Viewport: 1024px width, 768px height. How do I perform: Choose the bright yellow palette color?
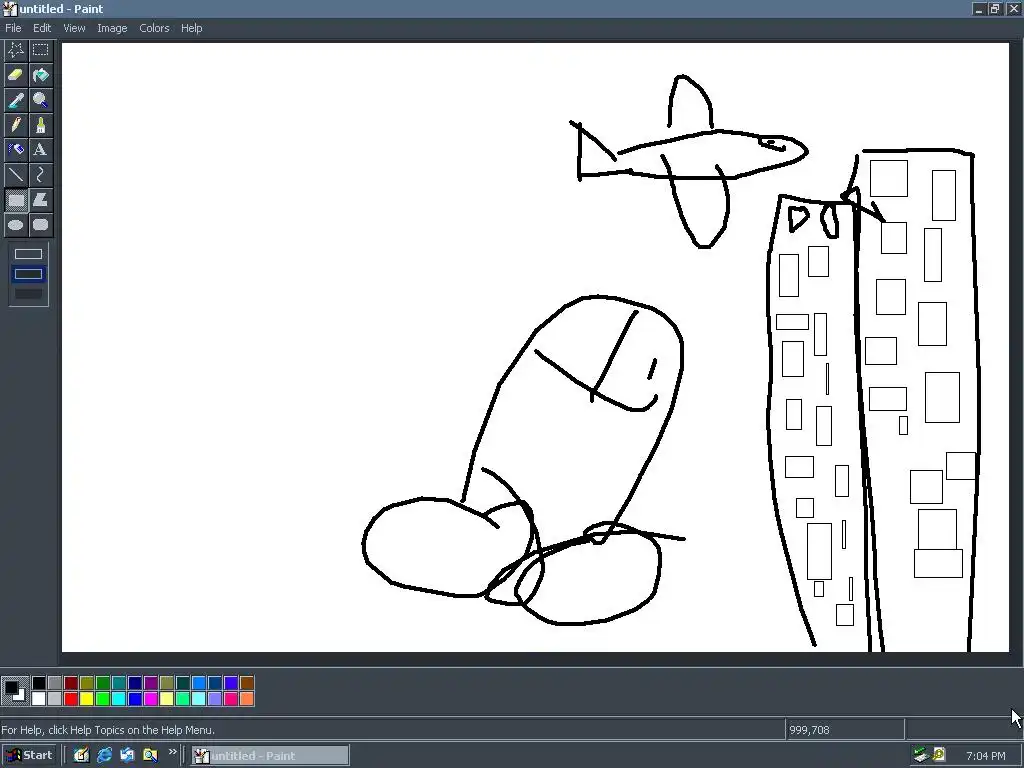(87, 699)
